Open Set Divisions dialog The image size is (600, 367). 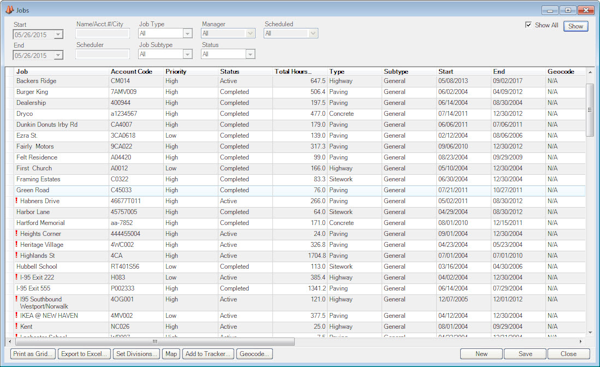pos(136,354)
